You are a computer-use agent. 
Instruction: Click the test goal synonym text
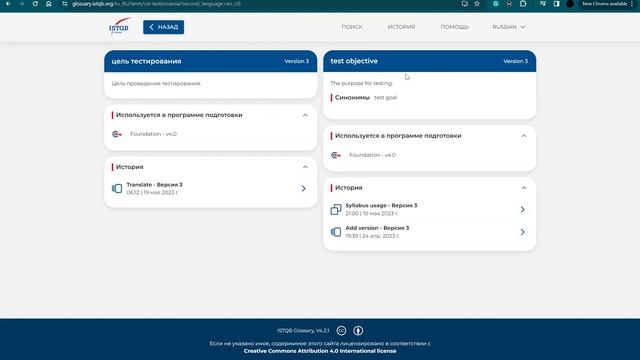click(385, 98)
